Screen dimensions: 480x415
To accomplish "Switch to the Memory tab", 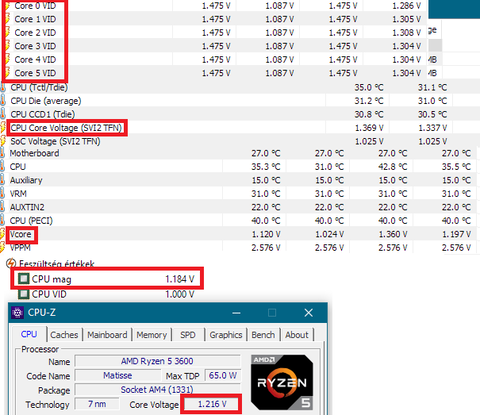I will point(151,335).
